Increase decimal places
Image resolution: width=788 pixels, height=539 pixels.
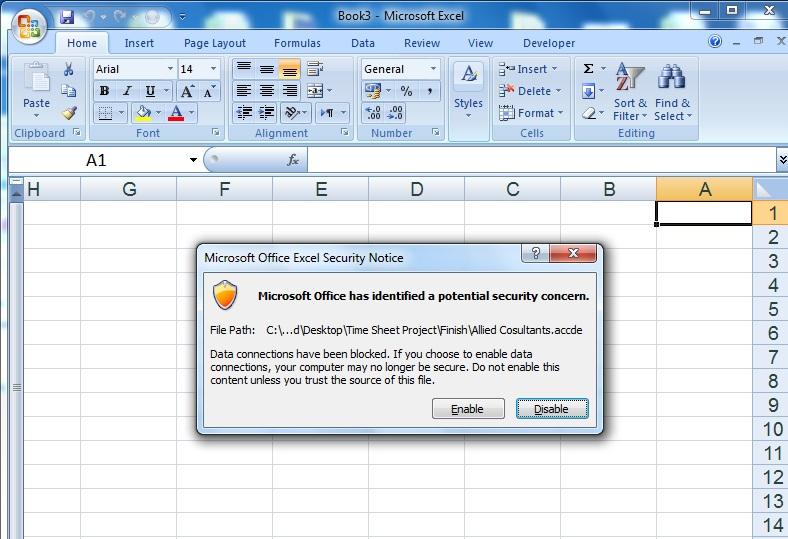373,113
